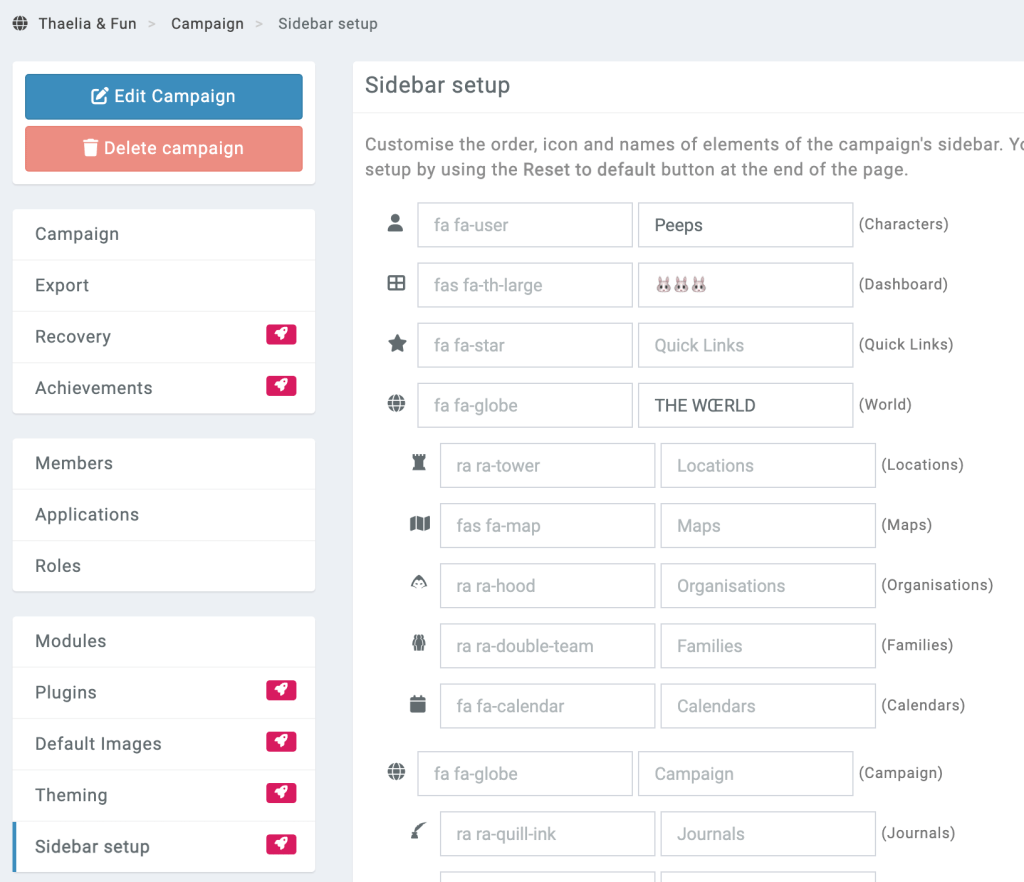Select Export from the sidebar menu
This screenshot has width=1024, height=882.
(61, 285)
